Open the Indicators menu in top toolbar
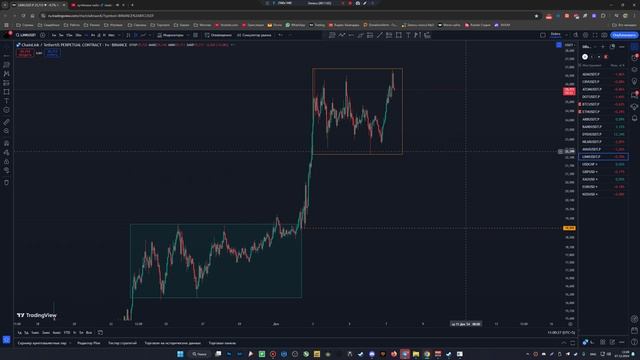The width and height of the screenshot is (640, 360). click(170, 35)
